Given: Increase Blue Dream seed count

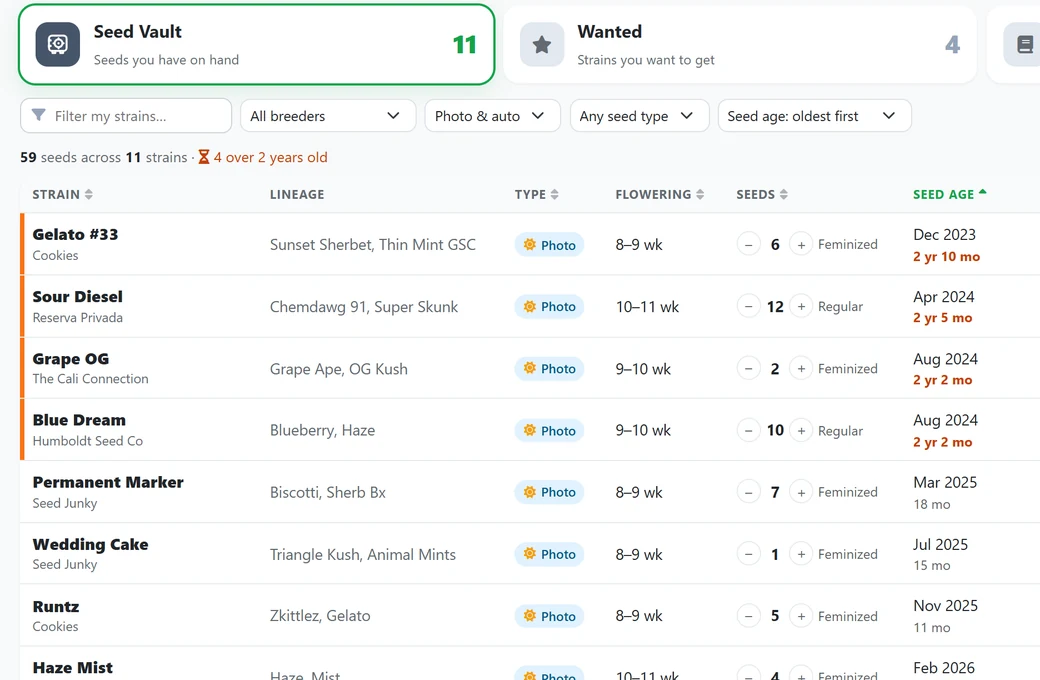Looking at the screenshot, I should coord(801,431).
